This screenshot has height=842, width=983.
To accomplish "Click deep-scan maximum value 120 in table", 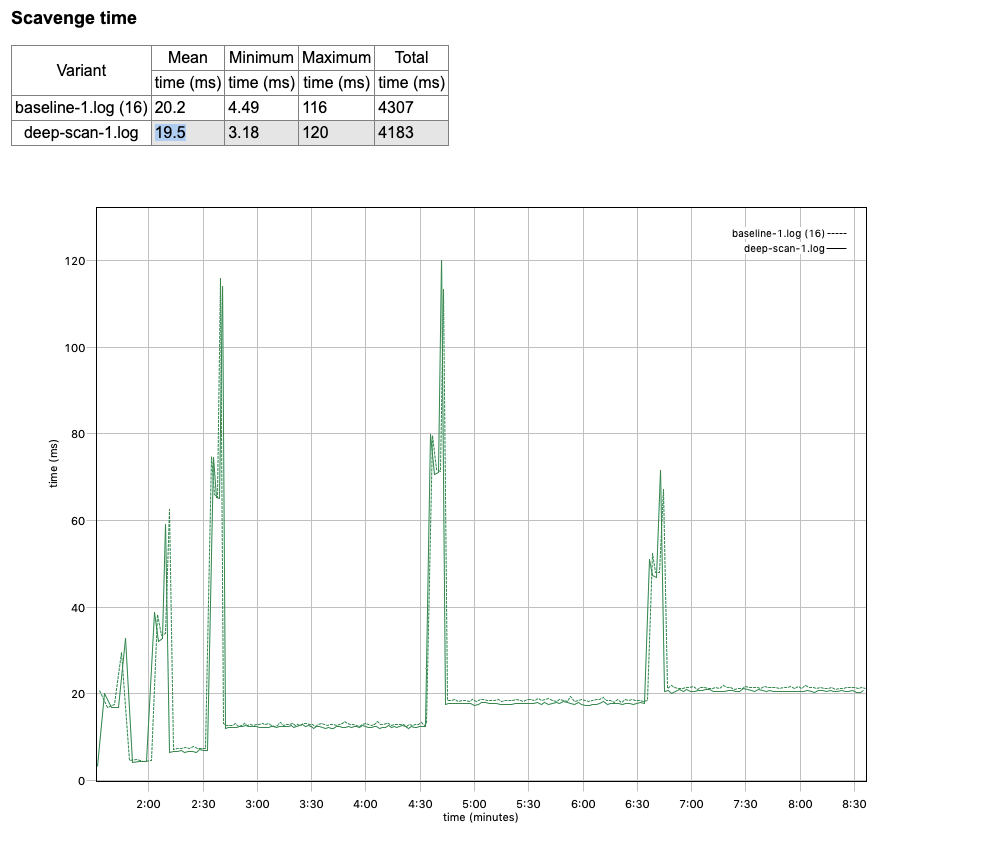I will (x=315, y=133).
